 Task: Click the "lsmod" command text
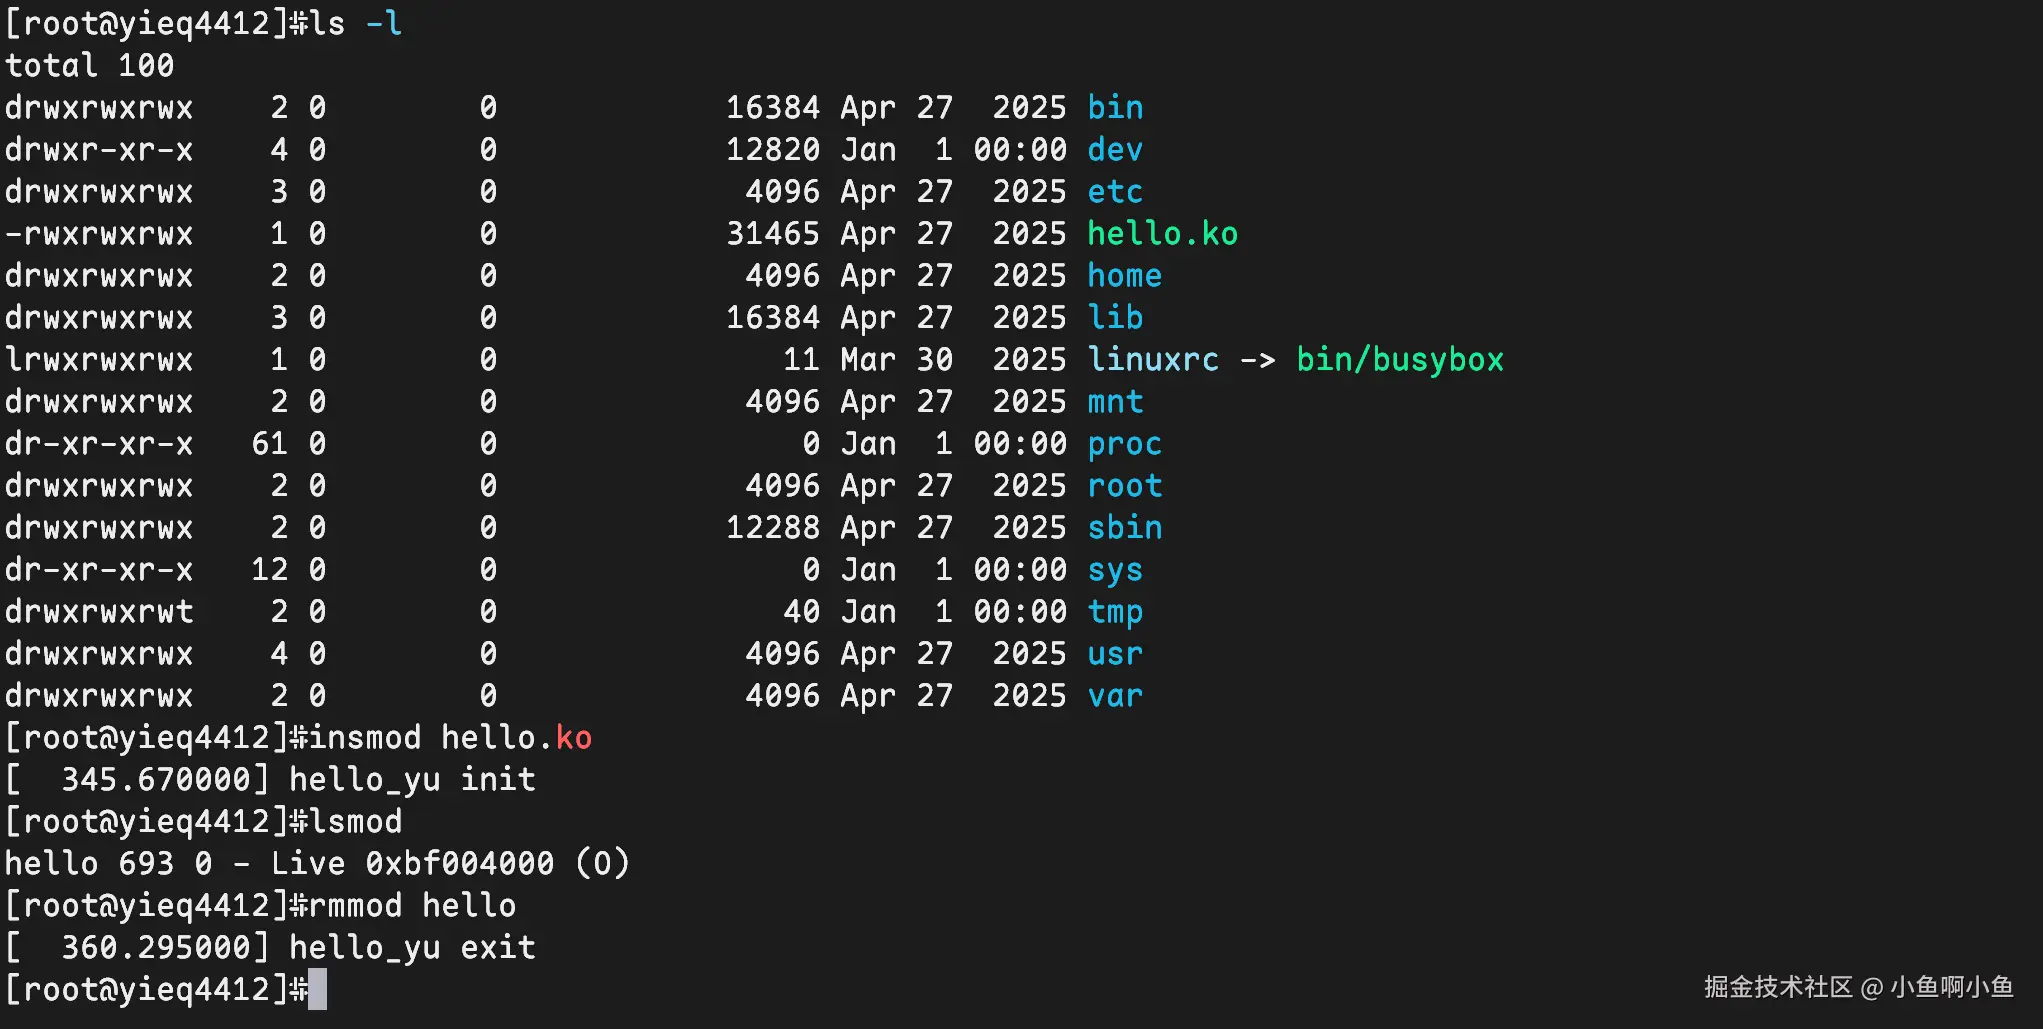(x=355, y=821)
